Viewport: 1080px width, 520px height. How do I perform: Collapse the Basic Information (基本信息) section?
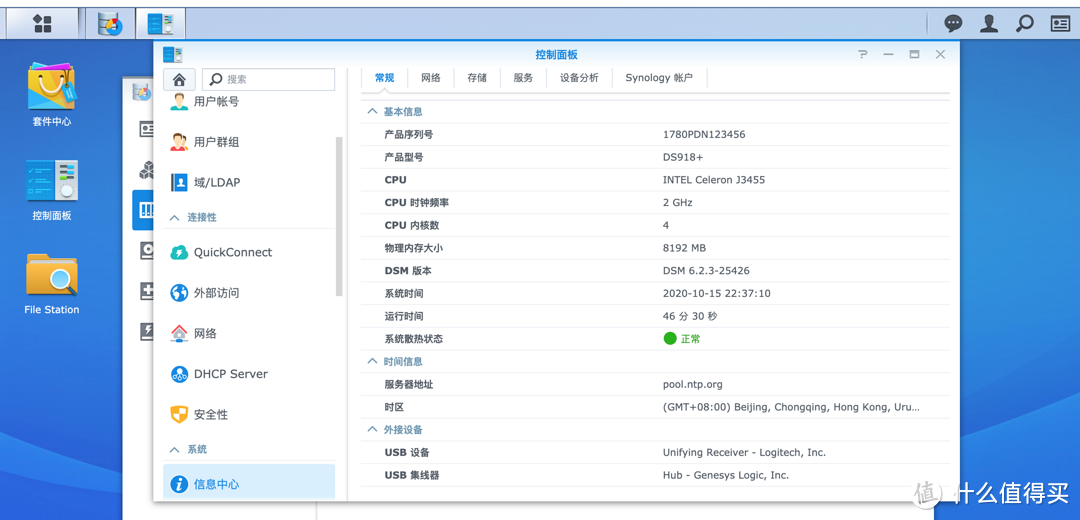click(372, 111)
